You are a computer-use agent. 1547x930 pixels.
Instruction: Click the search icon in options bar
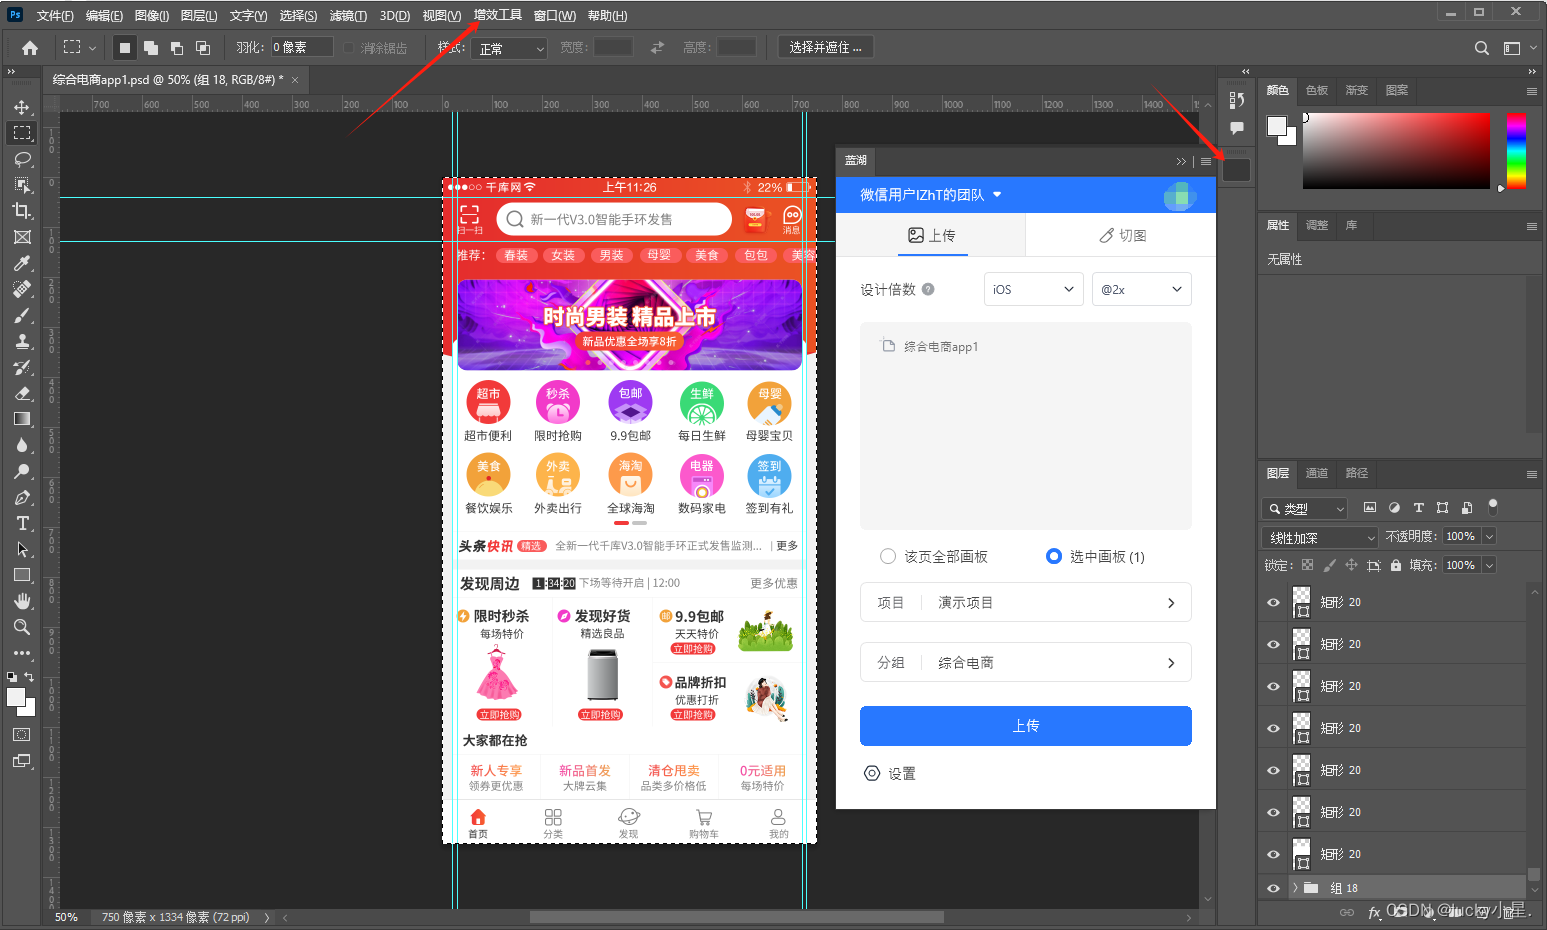coord(1482,48)
